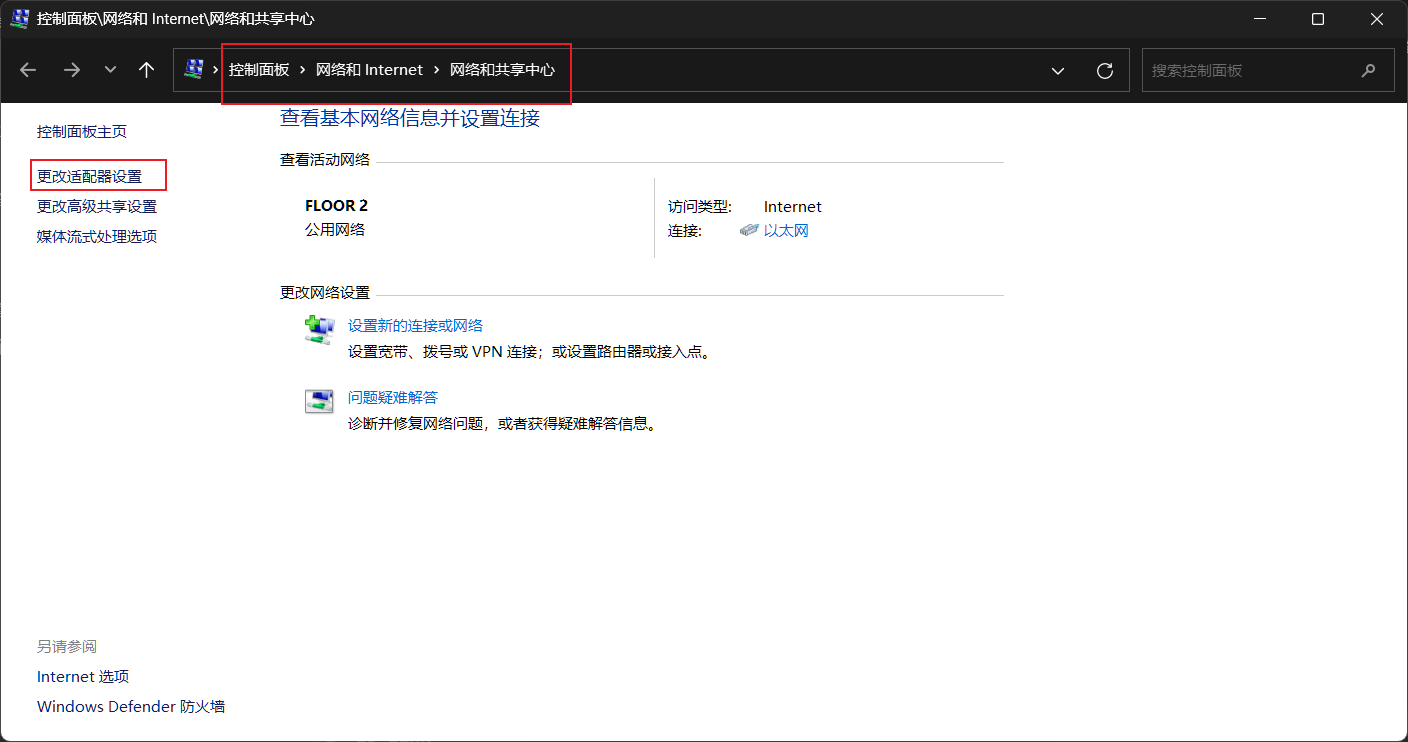1408x742 pixels.
Task: Expand chevron after 控制面板 breadcrumb
Action: pos(302,70)
